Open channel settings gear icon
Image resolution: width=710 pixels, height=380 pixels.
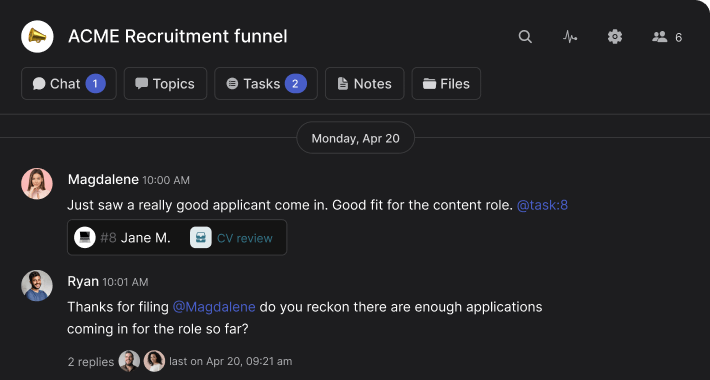pos(614,37)
